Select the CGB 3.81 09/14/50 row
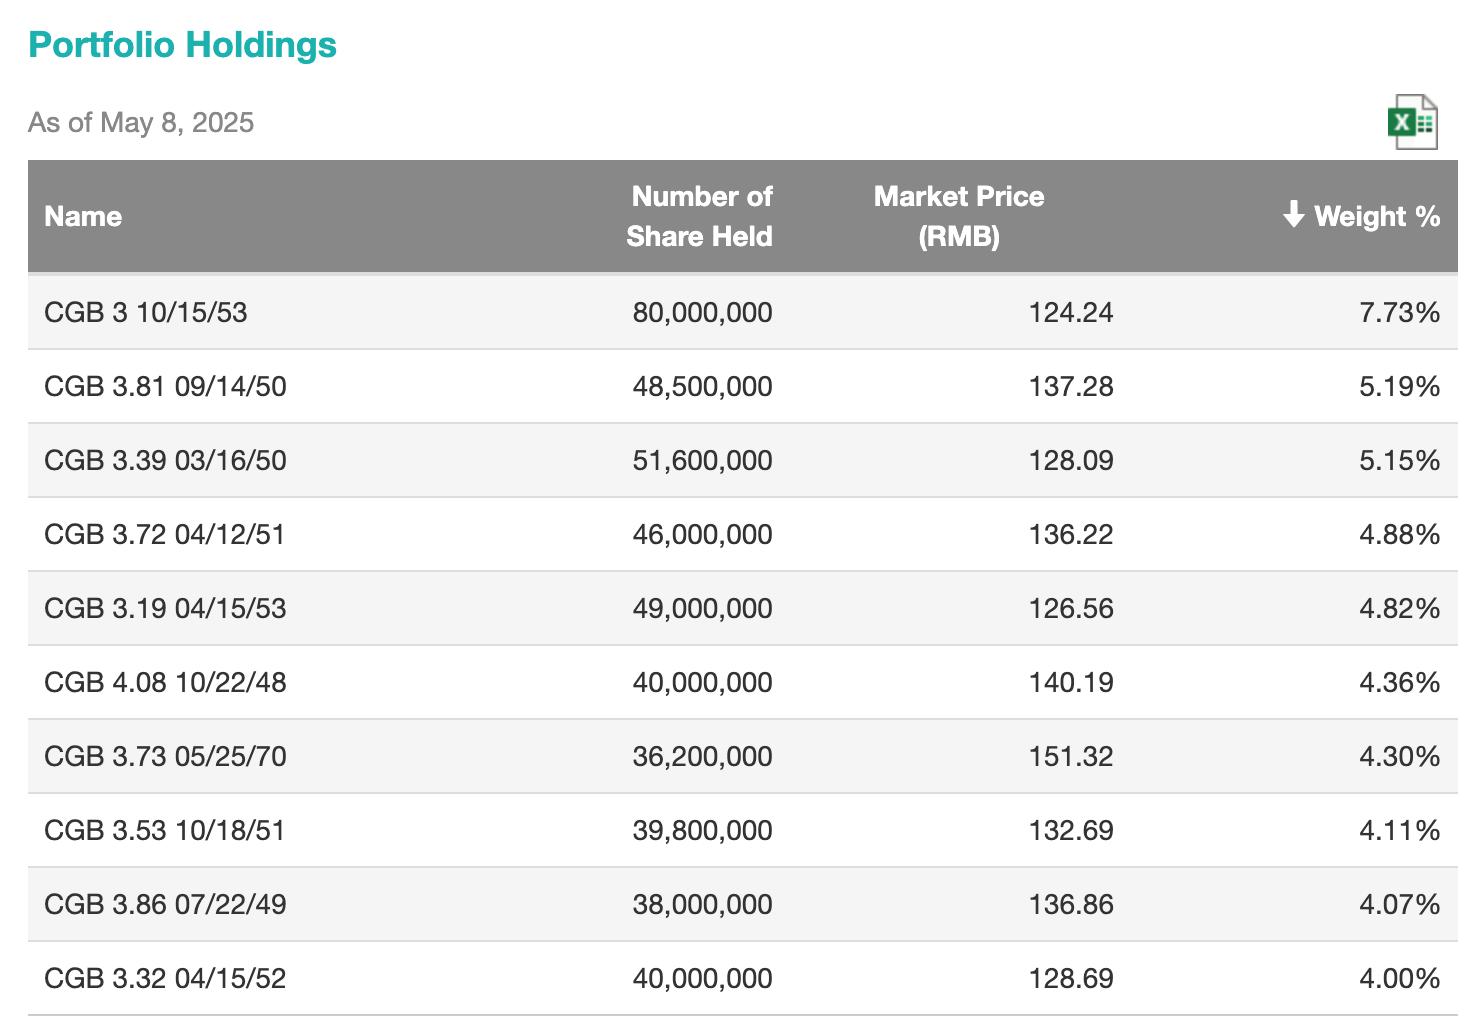Viewport: 1480px width, 1022px height. 165,386
